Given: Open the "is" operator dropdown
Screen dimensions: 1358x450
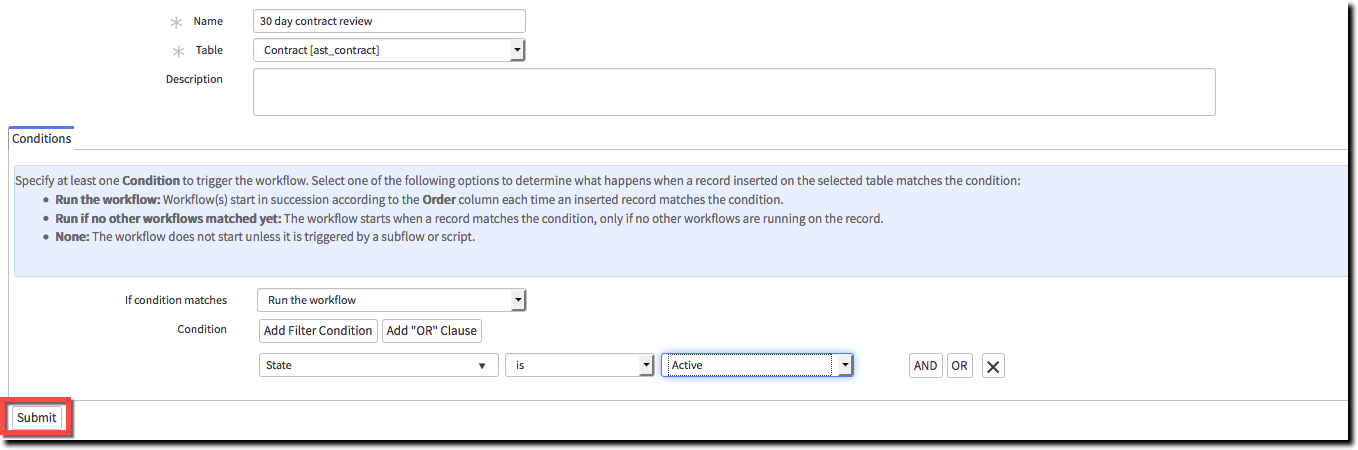Looking at the screenshot, I should [x=579, y=366].
